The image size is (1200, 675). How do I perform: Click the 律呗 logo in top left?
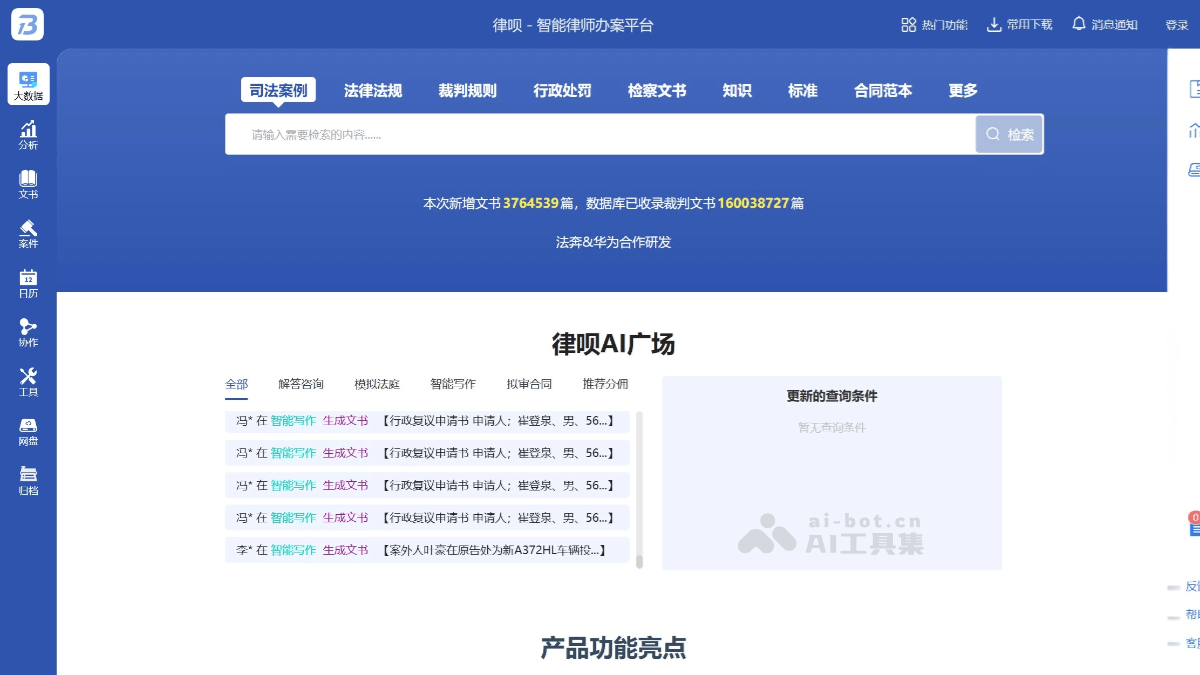(x=26, y=24)
